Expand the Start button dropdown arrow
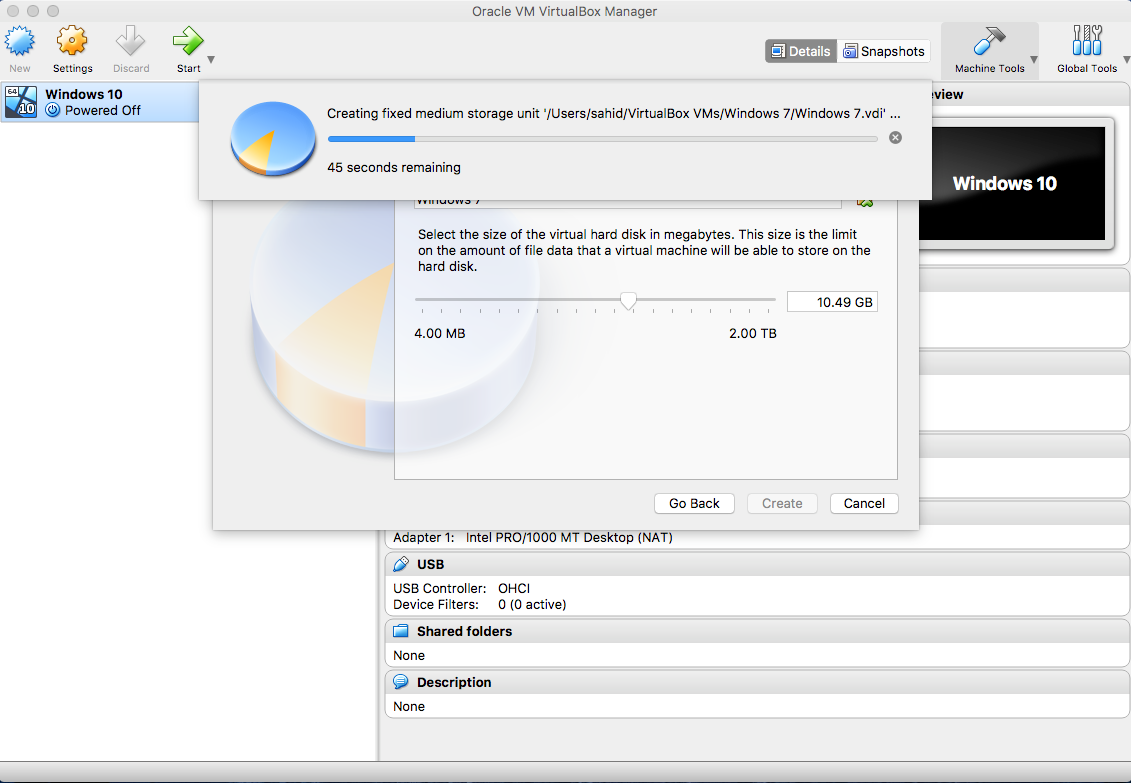The image size is (1131, 783). pos(211,60)
